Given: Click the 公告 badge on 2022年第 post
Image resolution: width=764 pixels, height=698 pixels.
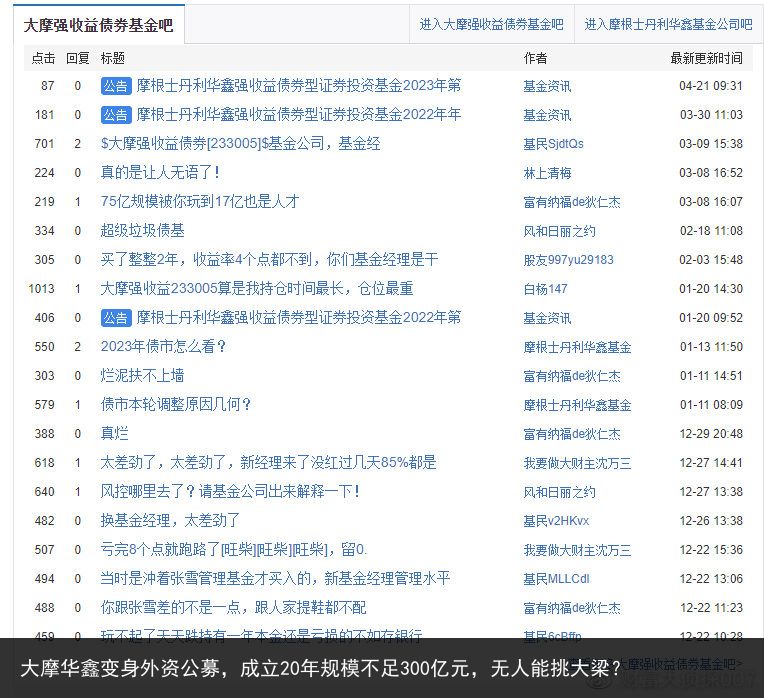Looking at the screenshot, I should click(116, 318).
